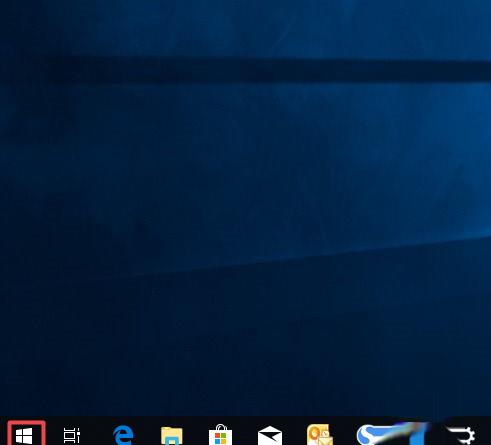The width and height of the screenshot is (491, 445).
Task: Open the Windows Start menu
Action: (24, 435)
